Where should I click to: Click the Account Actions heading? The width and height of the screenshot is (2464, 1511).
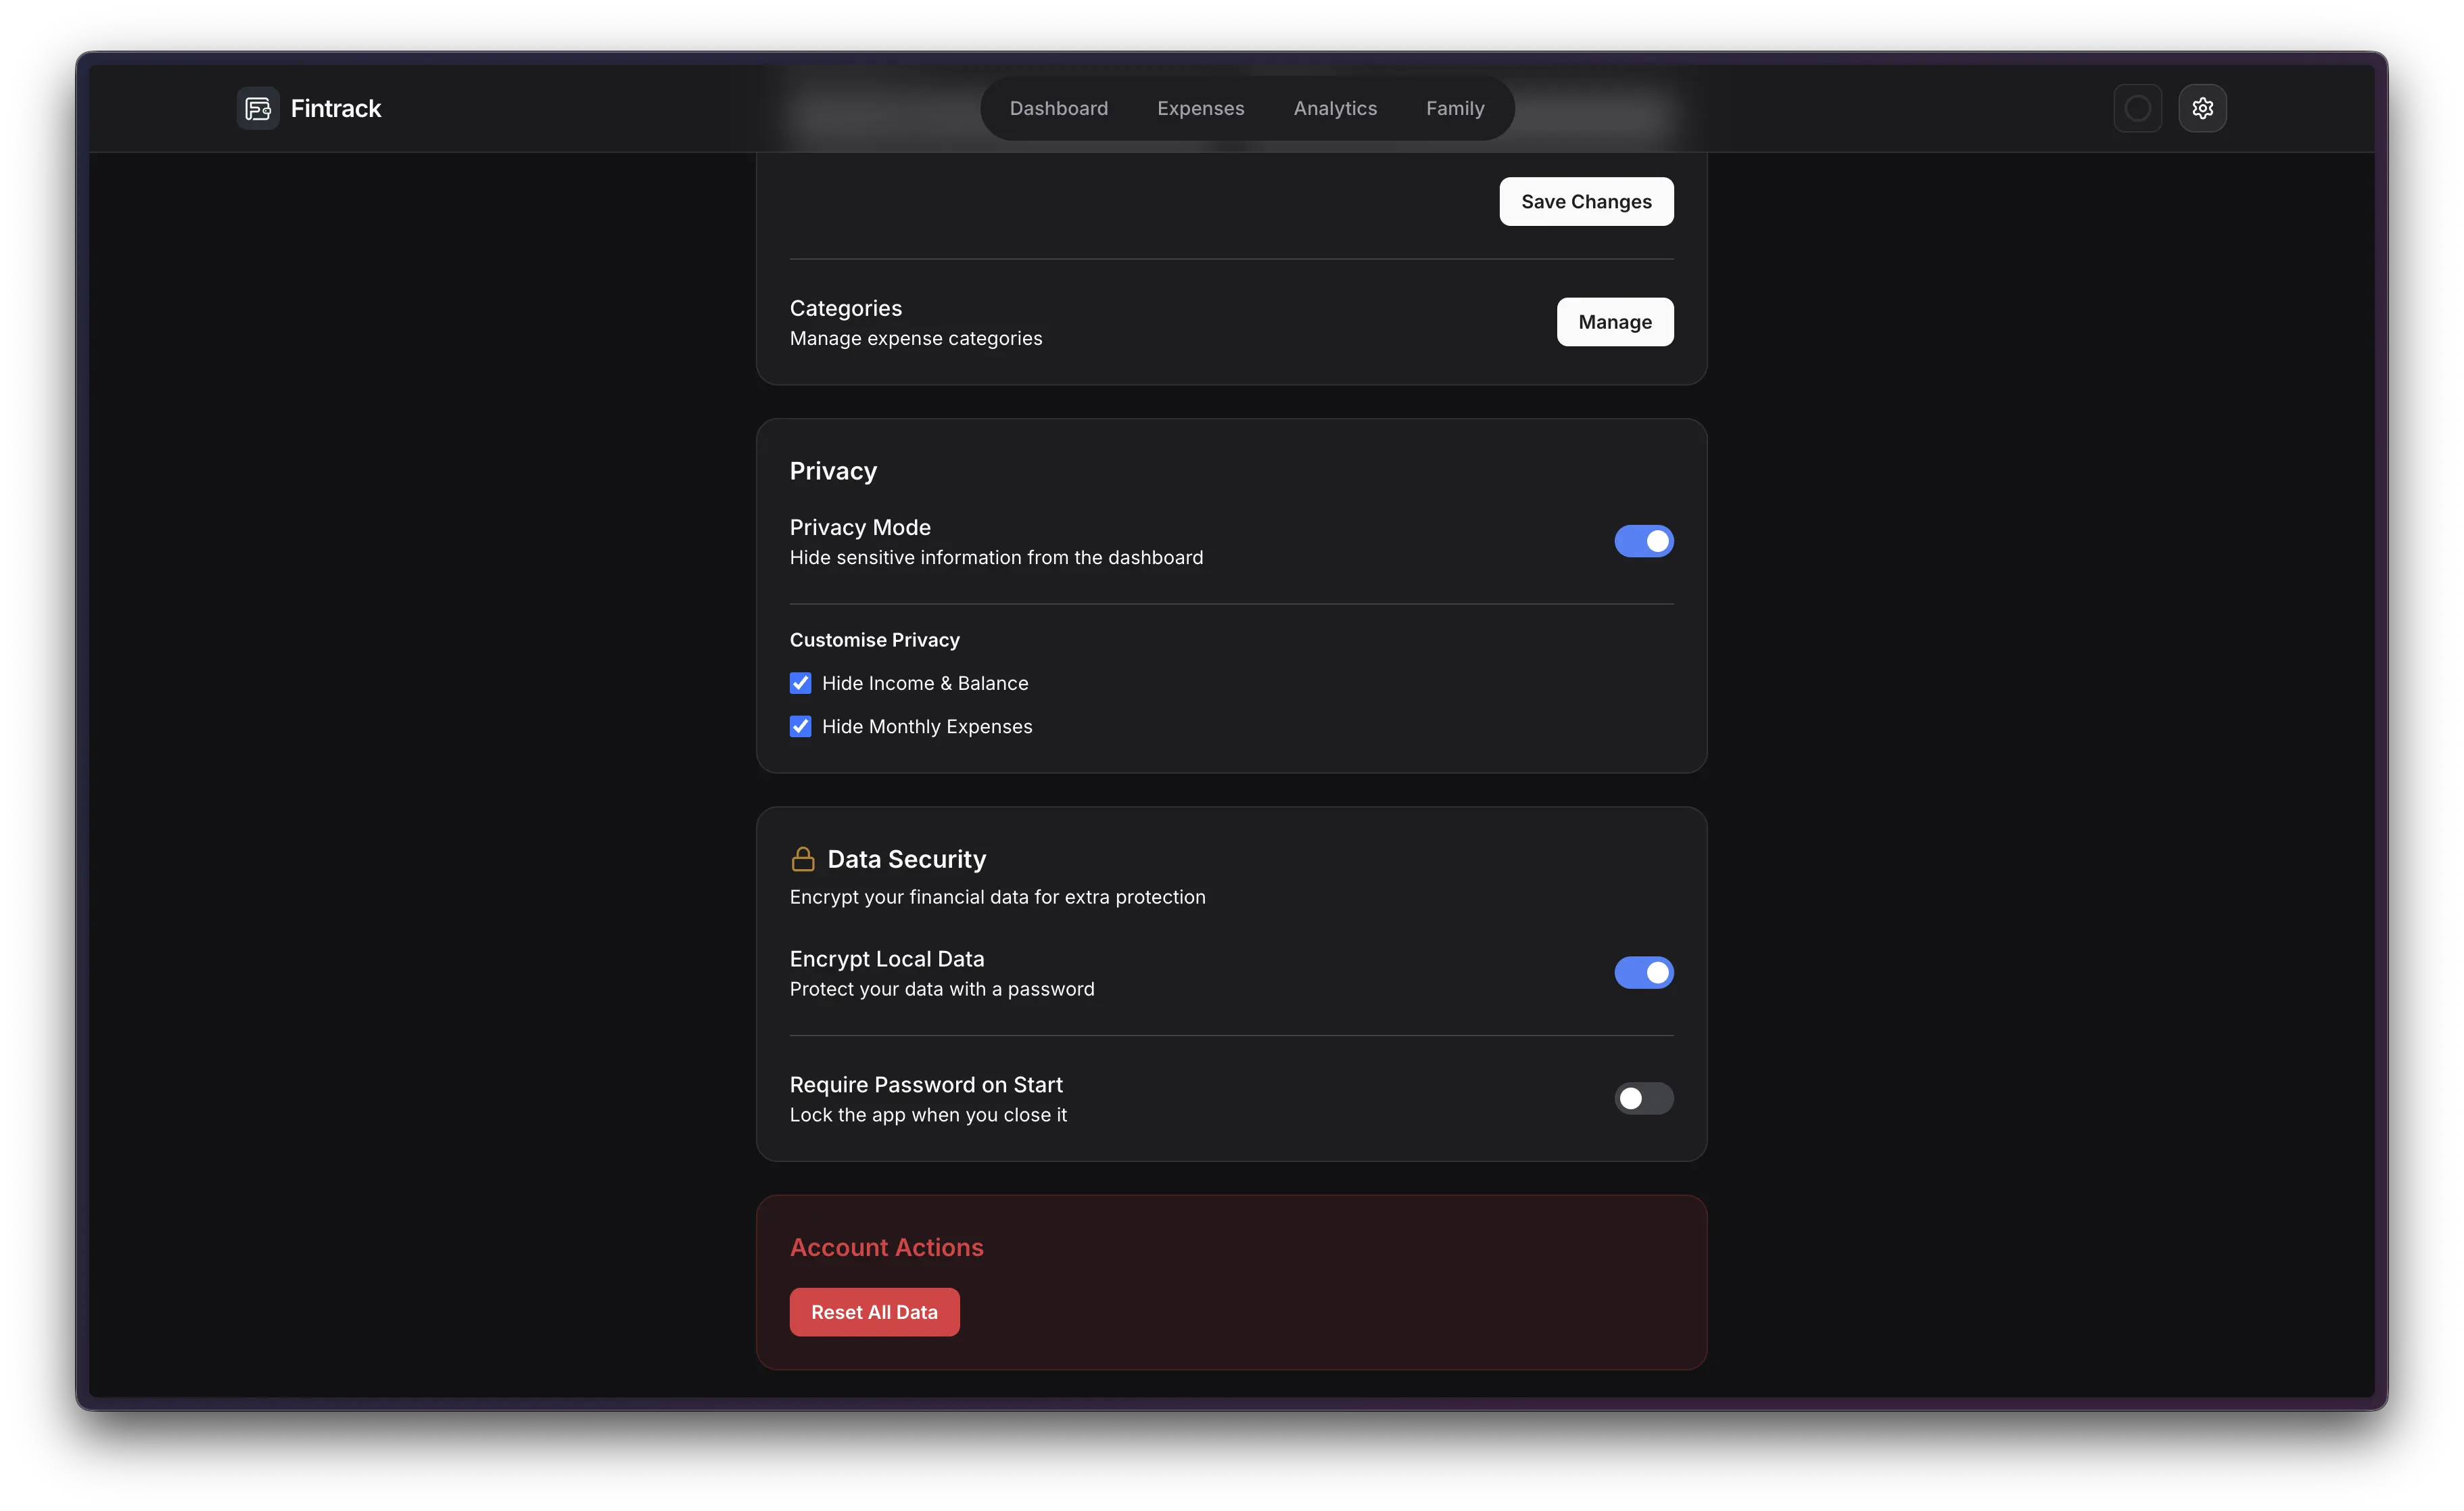pyautogui.click(x=886, y=1247)
